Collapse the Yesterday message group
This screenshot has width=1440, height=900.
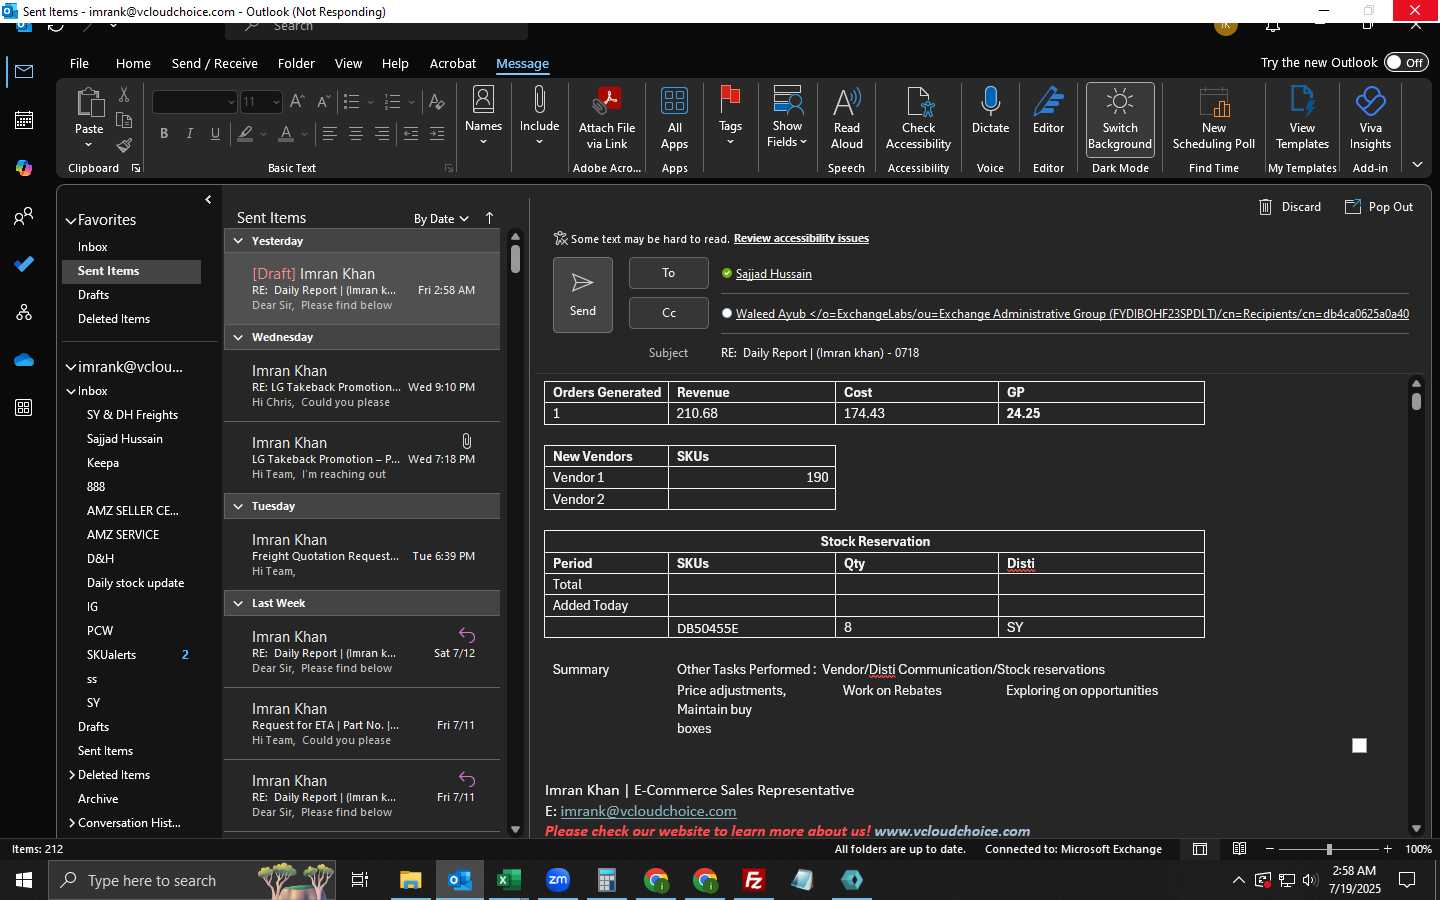coord(238,241)
